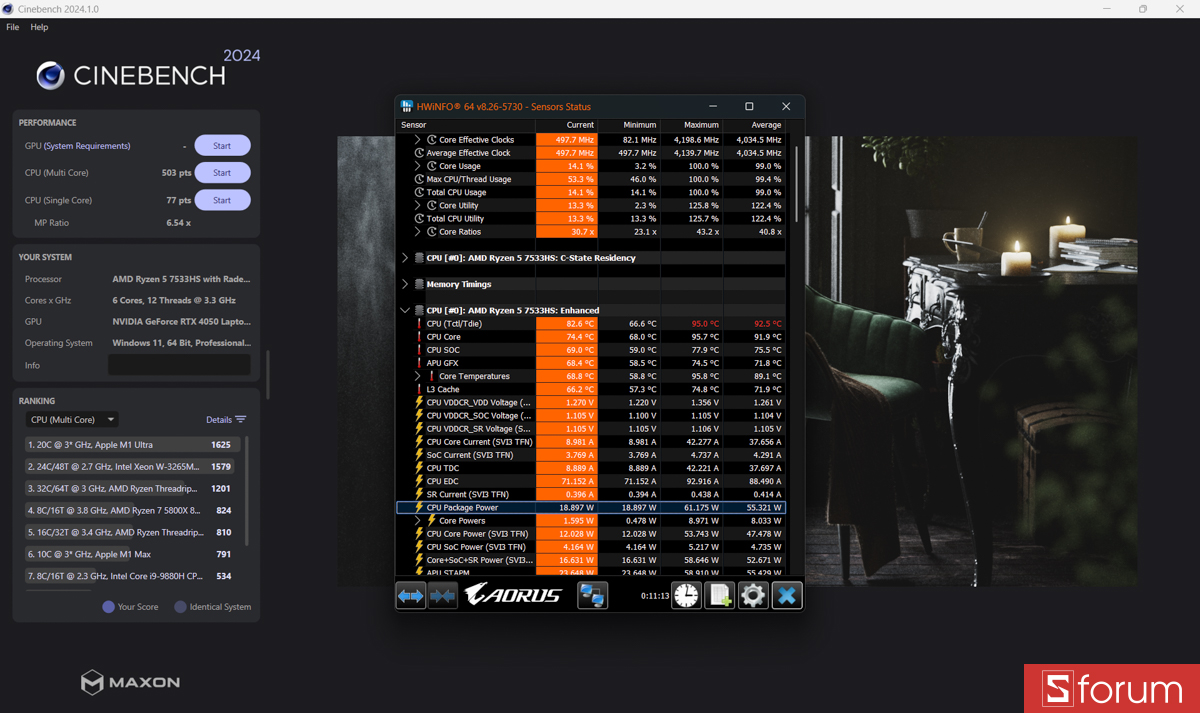
Task: Click the chip icon beside Memory Timings
Action: pos(420,284)
